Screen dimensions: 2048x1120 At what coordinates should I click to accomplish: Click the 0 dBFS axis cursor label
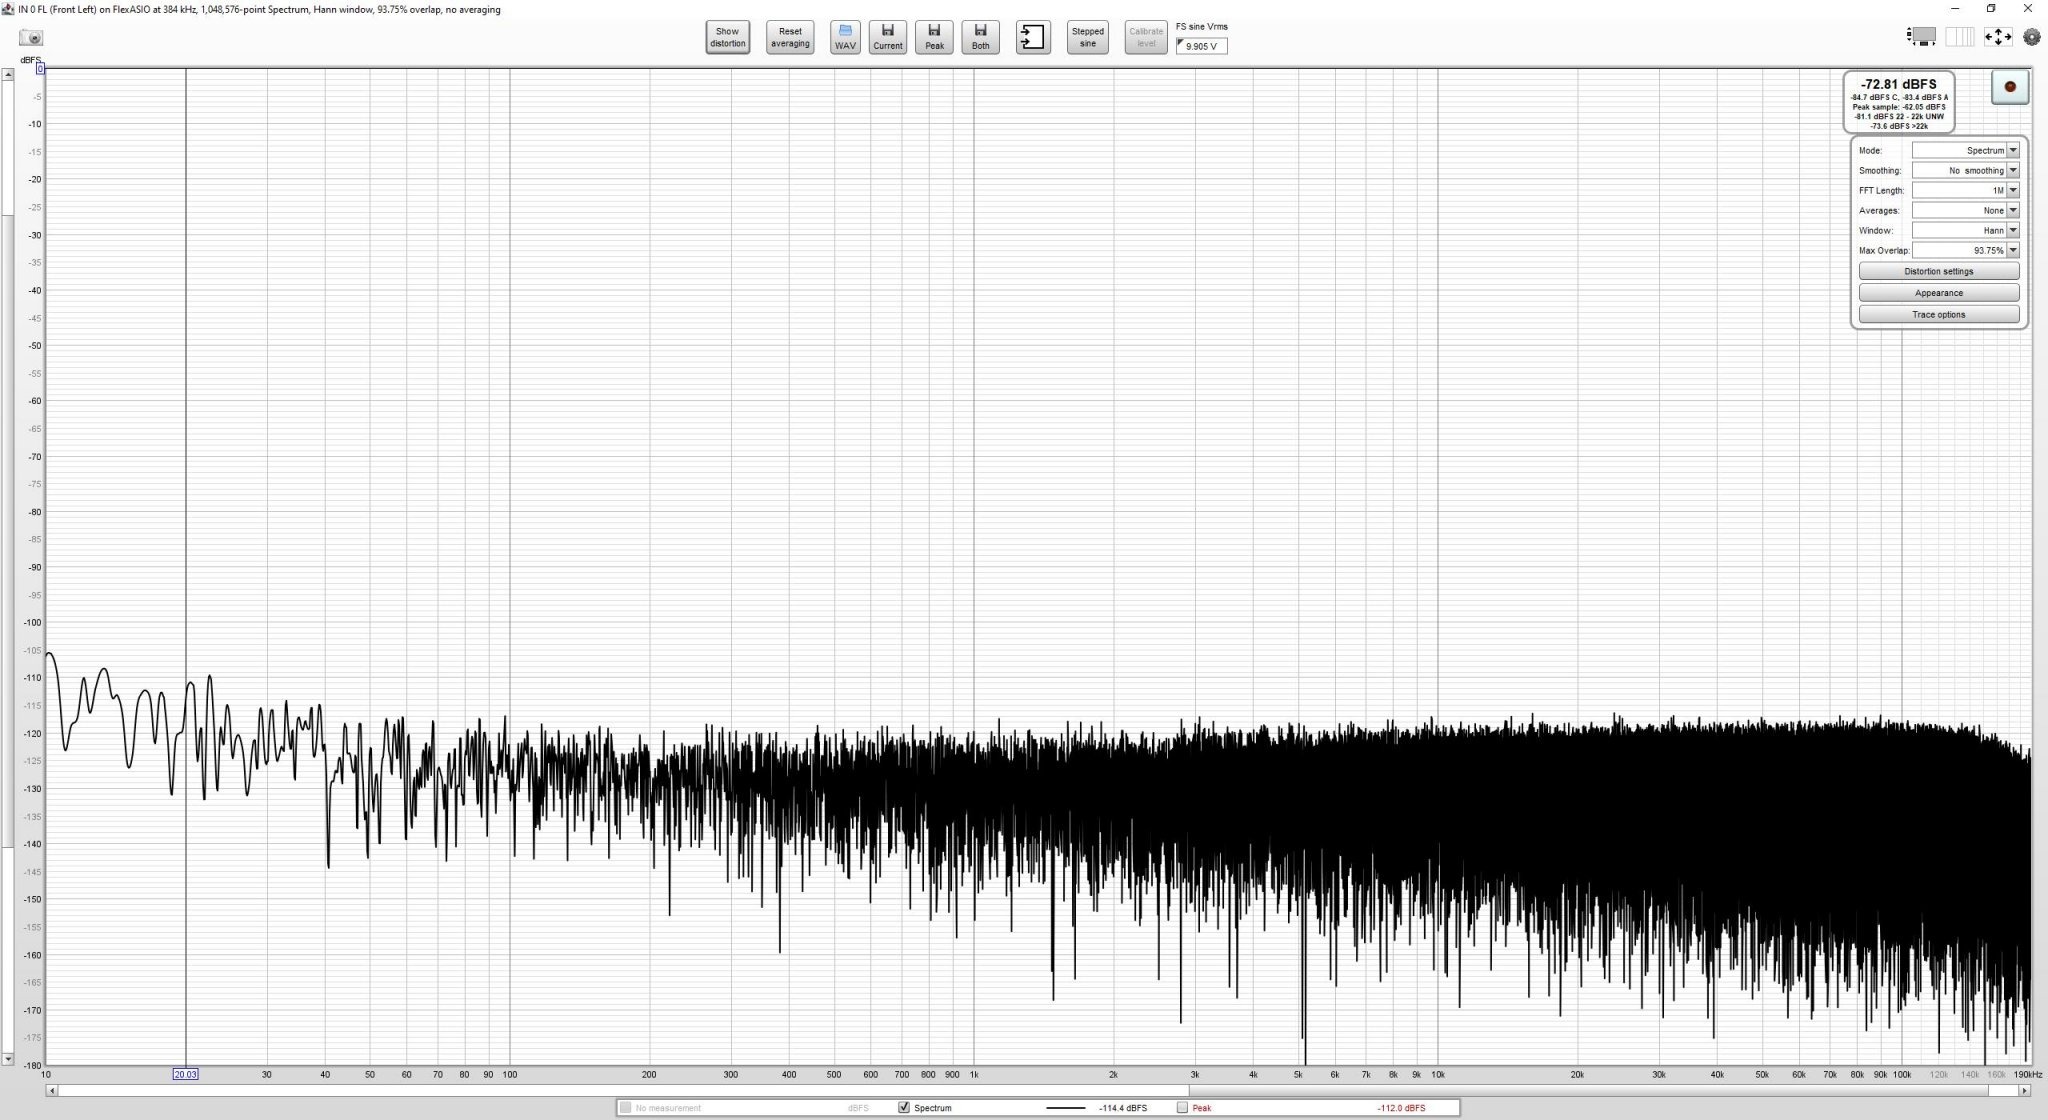(x=40, y=69)
